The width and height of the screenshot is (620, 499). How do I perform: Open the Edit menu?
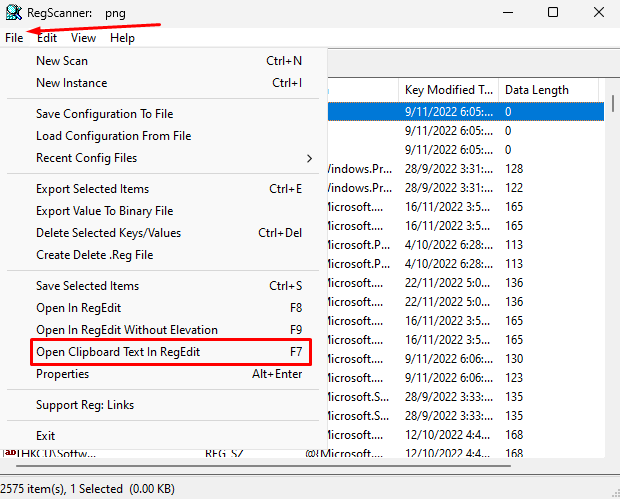tap(47, 38)
